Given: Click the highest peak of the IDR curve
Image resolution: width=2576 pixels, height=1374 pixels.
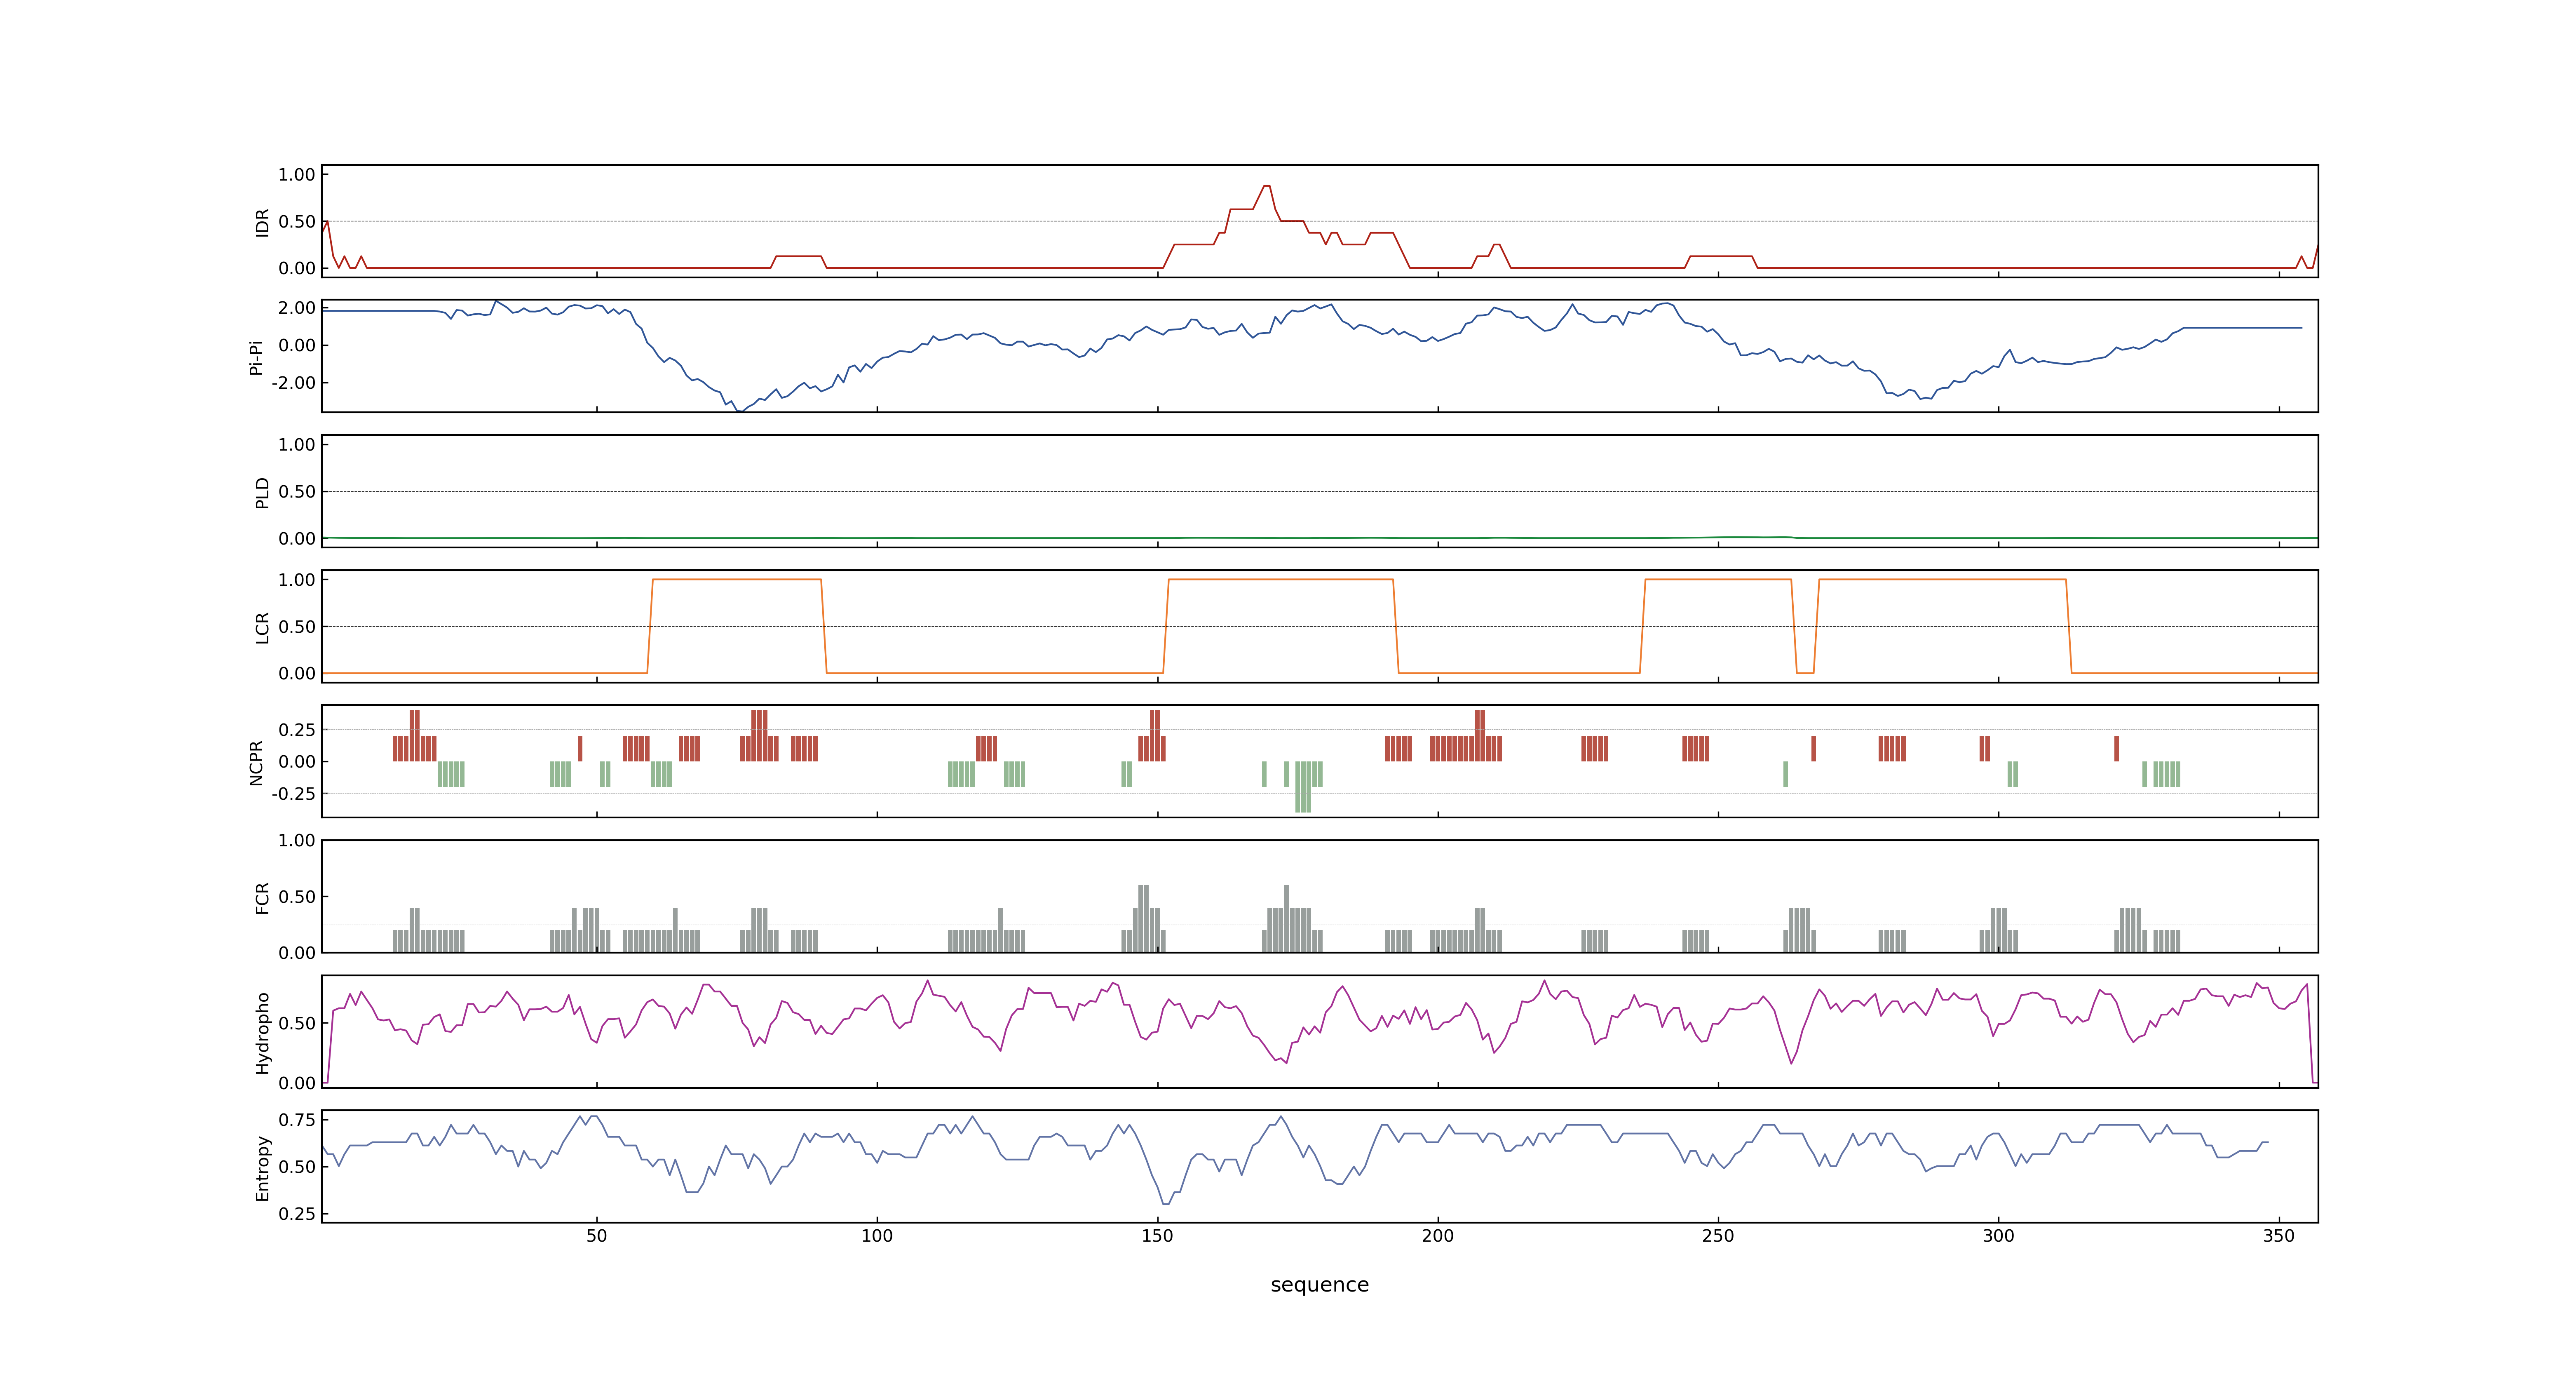Looking at the screenshot, I should click(x=1266, y=186).
